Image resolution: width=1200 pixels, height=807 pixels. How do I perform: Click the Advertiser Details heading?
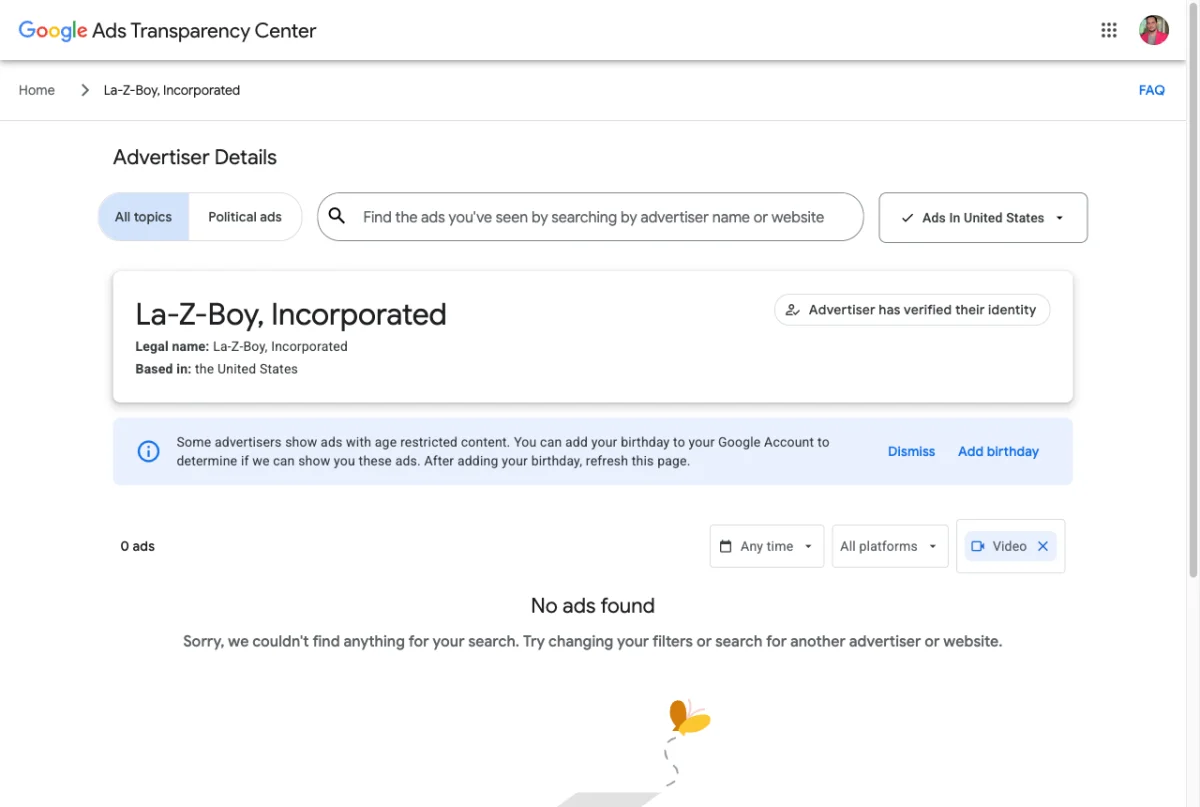[x=195, y=157]
